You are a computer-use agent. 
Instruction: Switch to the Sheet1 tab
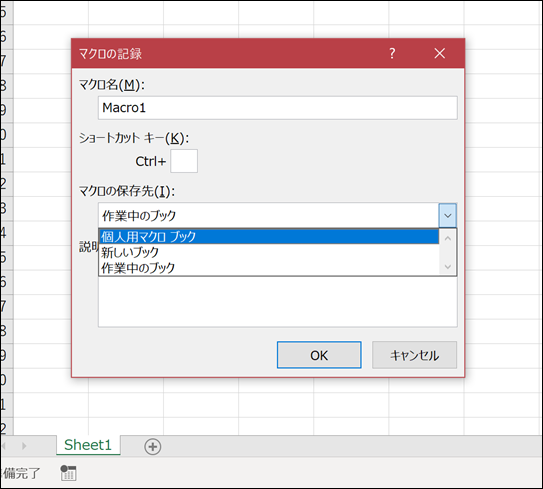pyautogui.click(x=88, y=445)
